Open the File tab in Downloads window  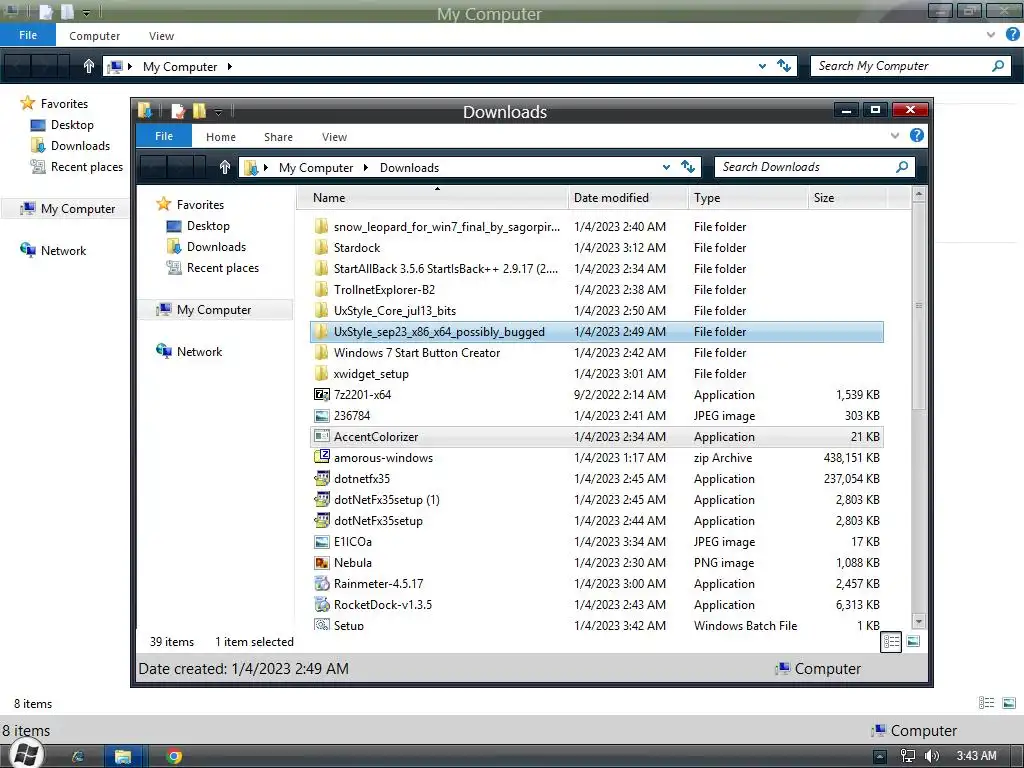(x=164, y=136)
